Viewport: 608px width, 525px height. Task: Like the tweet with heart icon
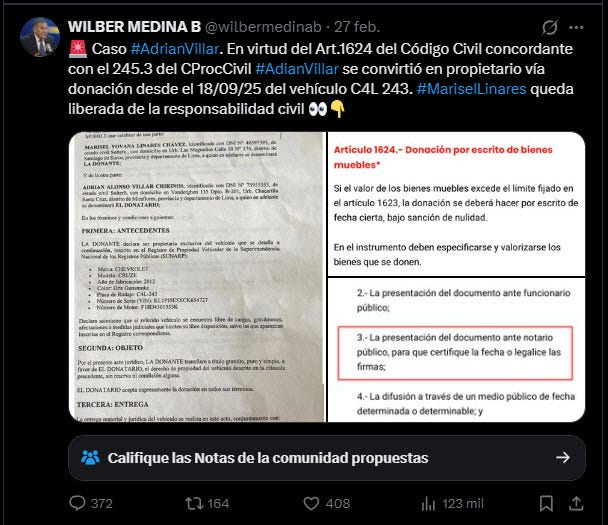[311, 503]
